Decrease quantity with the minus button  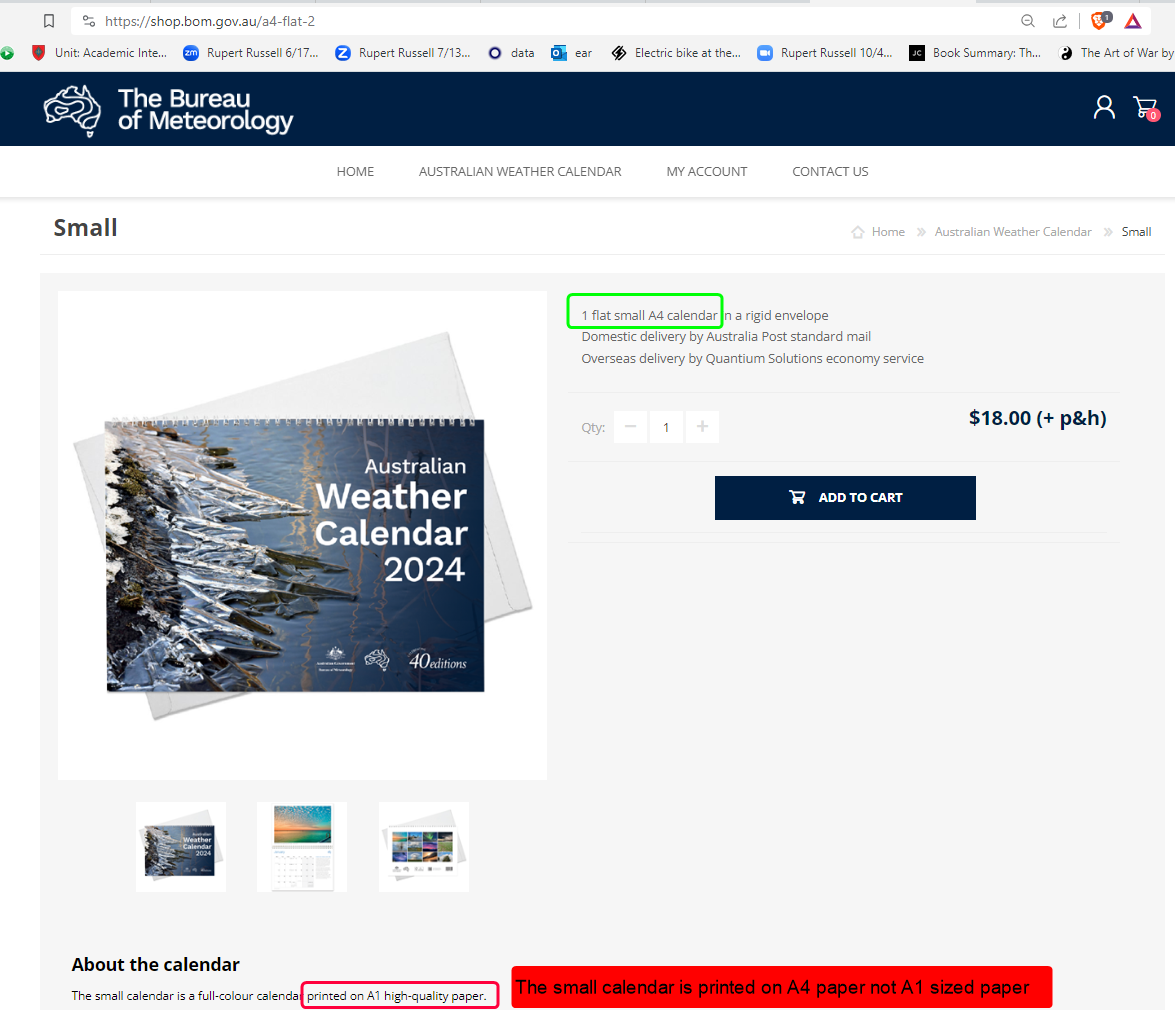tap(630, 427)
